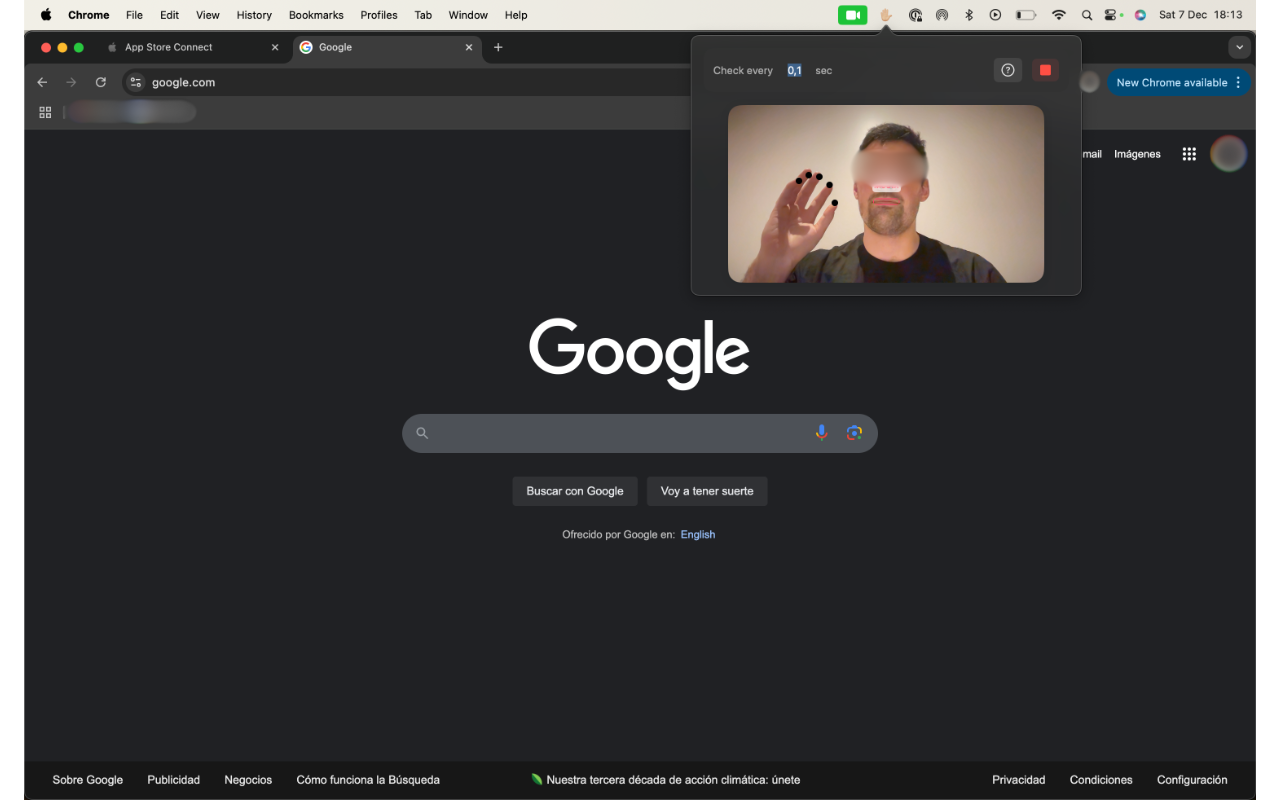Open Configuración footer menu

tap(1192, 780)
